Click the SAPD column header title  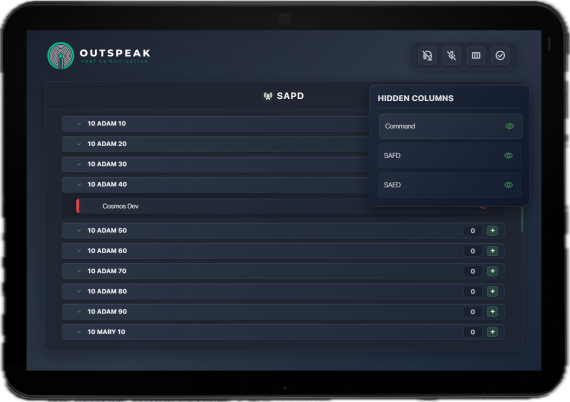(290, 96)
